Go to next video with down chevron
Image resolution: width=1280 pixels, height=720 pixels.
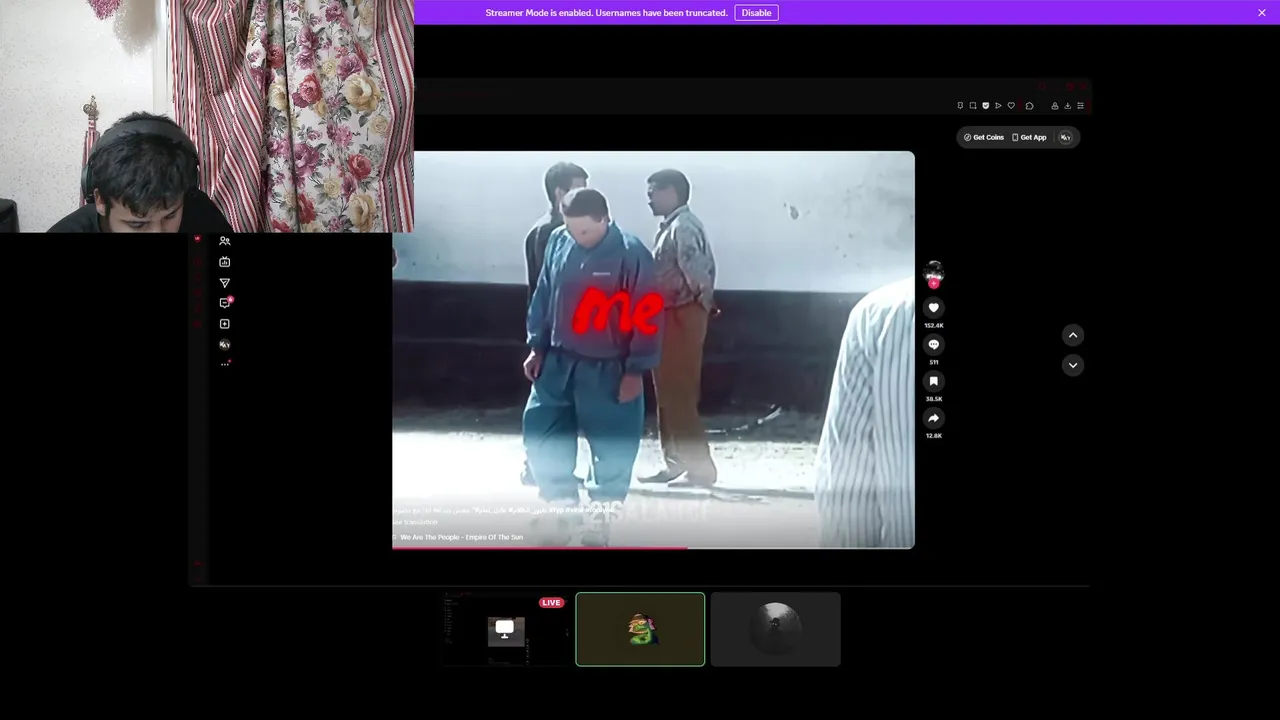click(1072, 365)
